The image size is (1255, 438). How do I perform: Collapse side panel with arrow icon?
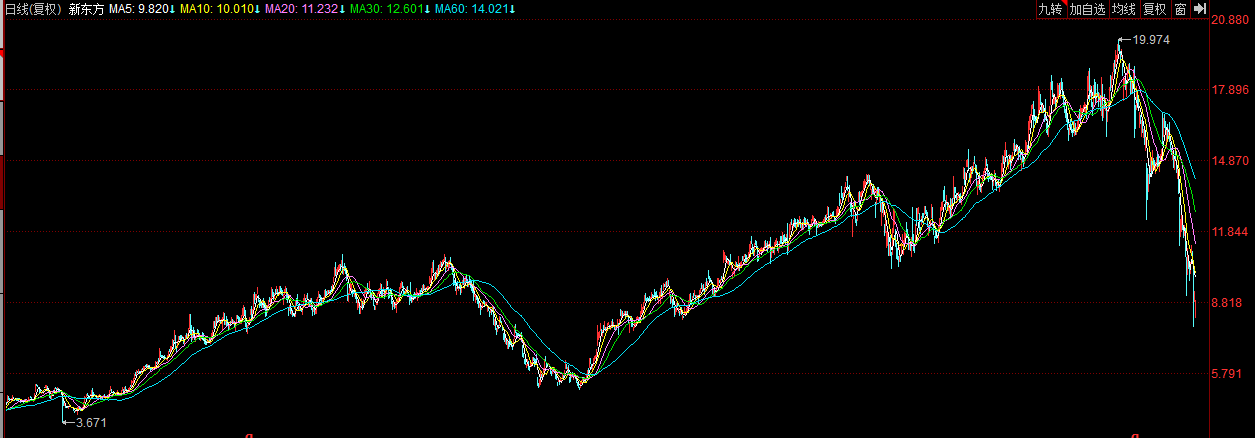tap(1200, 9)
